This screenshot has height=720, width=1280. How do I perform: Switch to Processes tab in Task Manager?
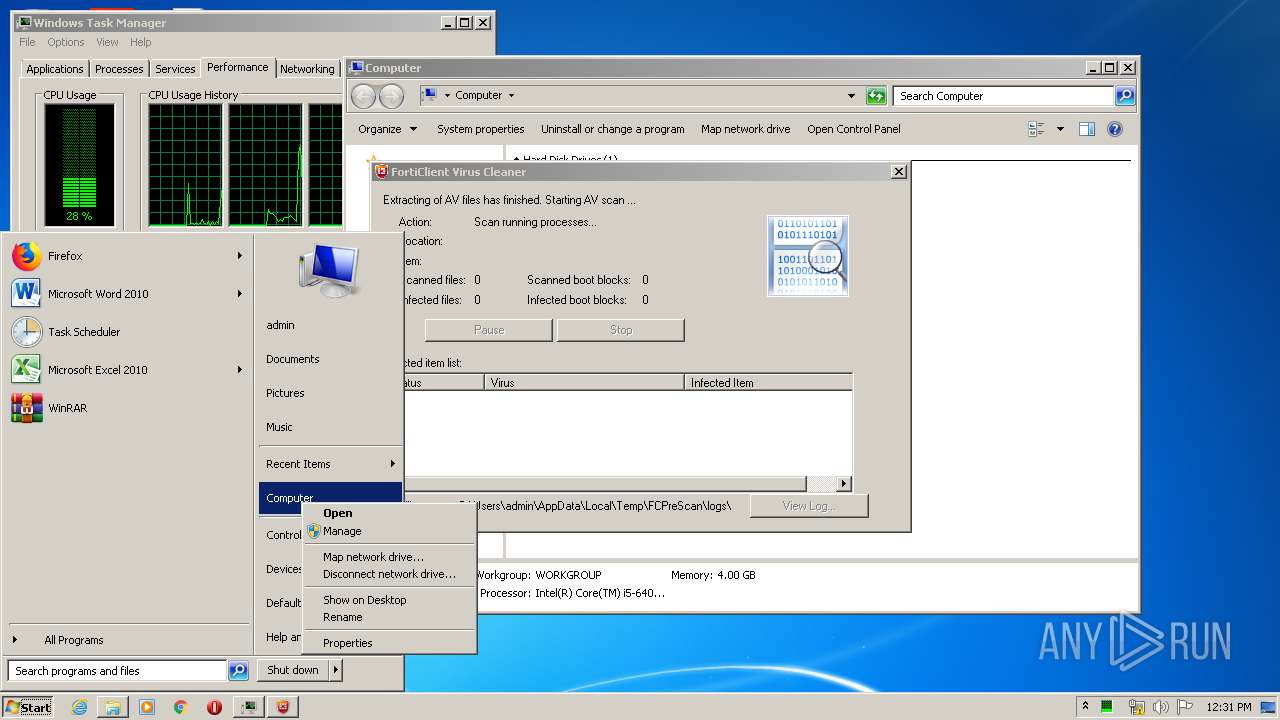click(x=119, y=69)
